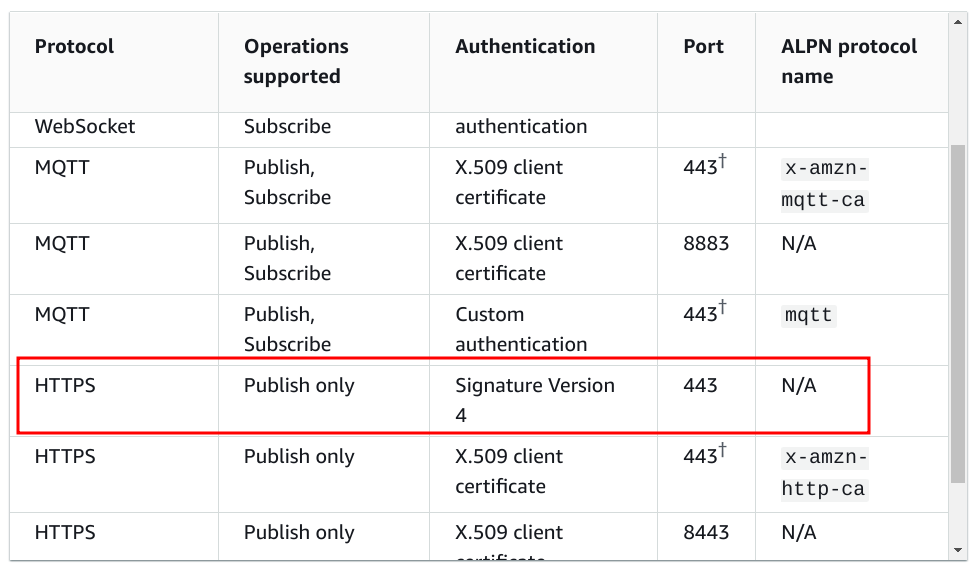This screenshot has width=979, height=571.
Task: Select the x-amzn-mqtt-ca ALPN value
Action: click(x=824, y=184)
